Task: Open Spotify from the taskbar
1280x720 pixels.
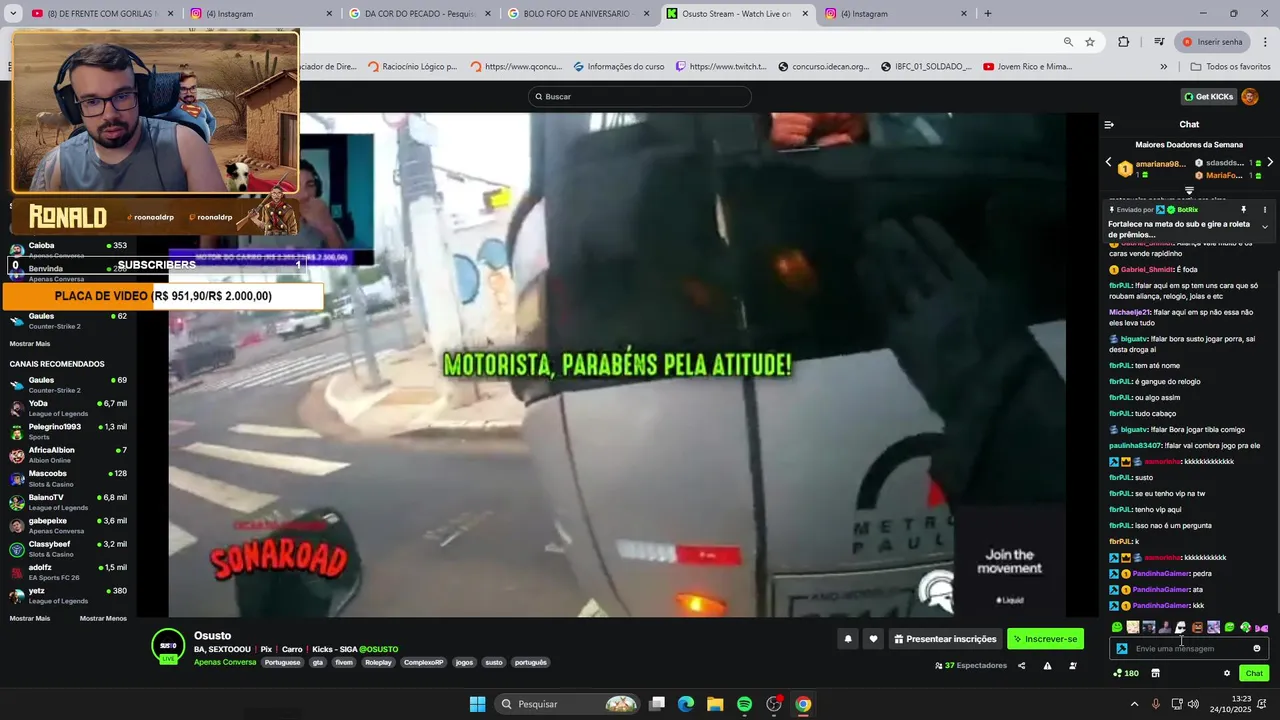Action: coord(744,704)
